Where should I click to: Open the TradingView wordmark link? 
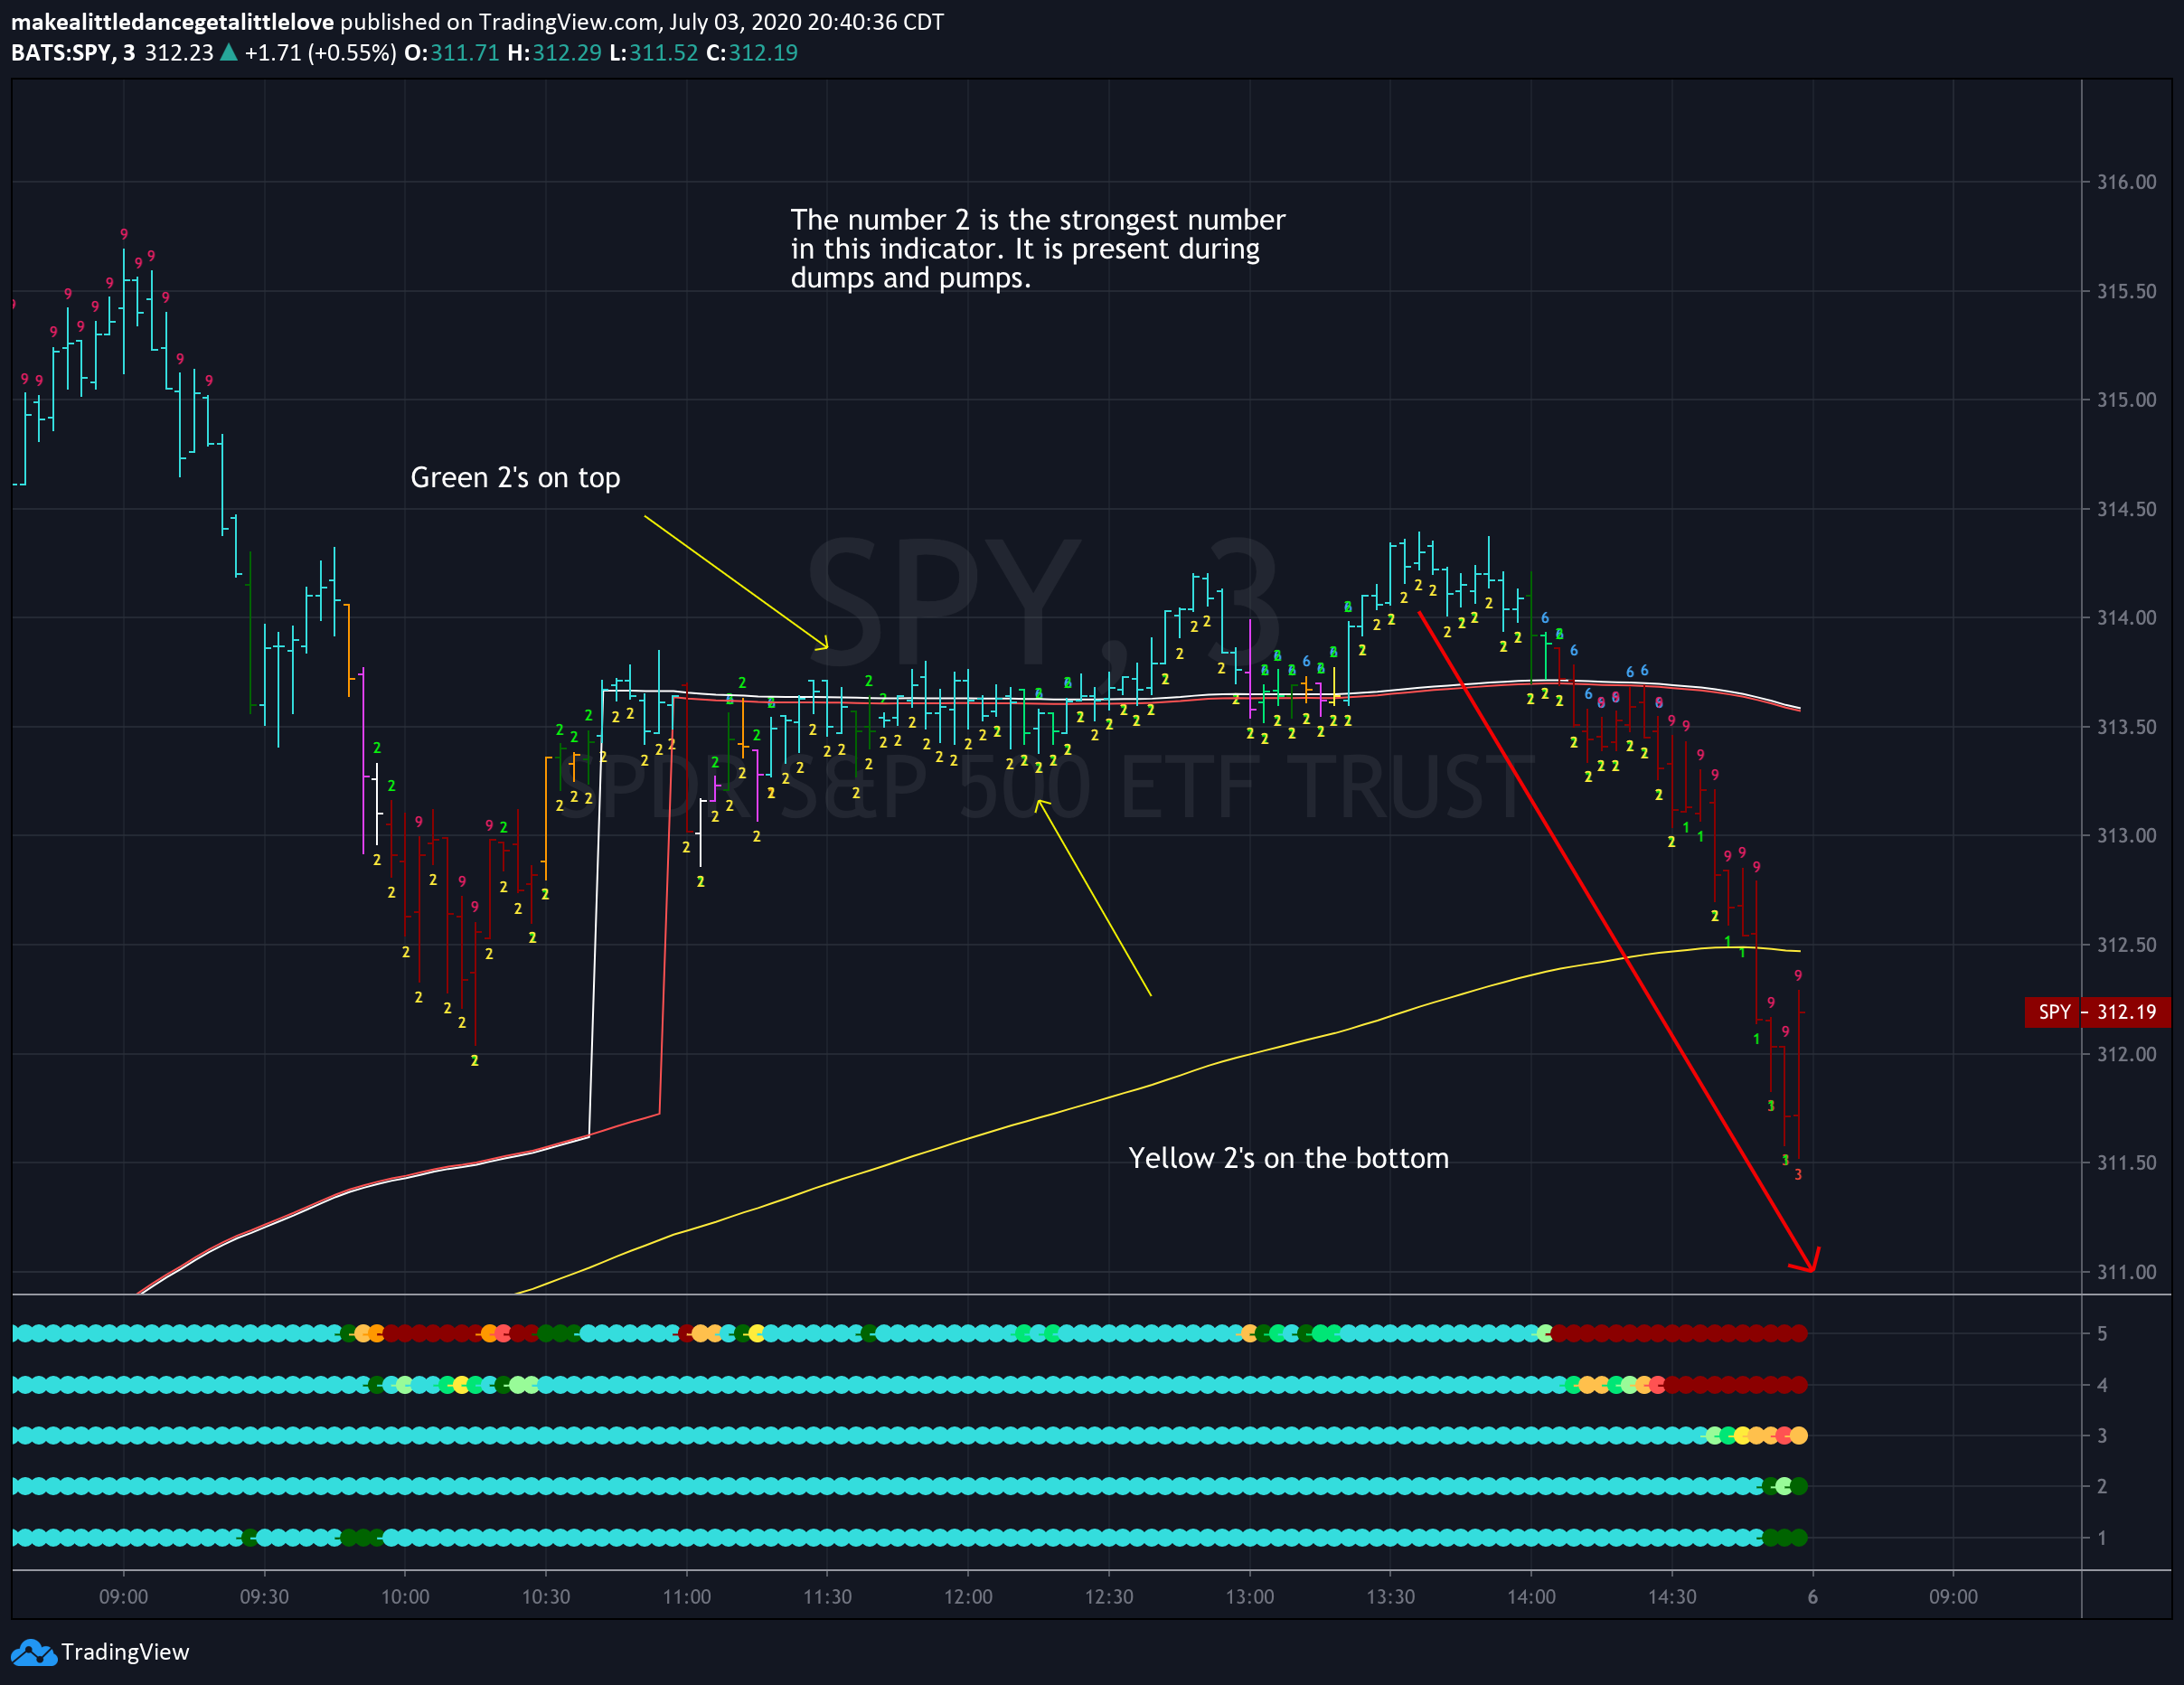click(x=125, y=1652)
